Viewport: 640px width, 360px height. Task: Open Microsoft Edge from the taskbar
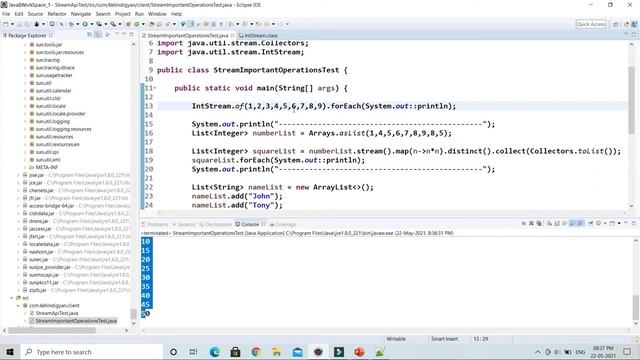tap(215, 352)
